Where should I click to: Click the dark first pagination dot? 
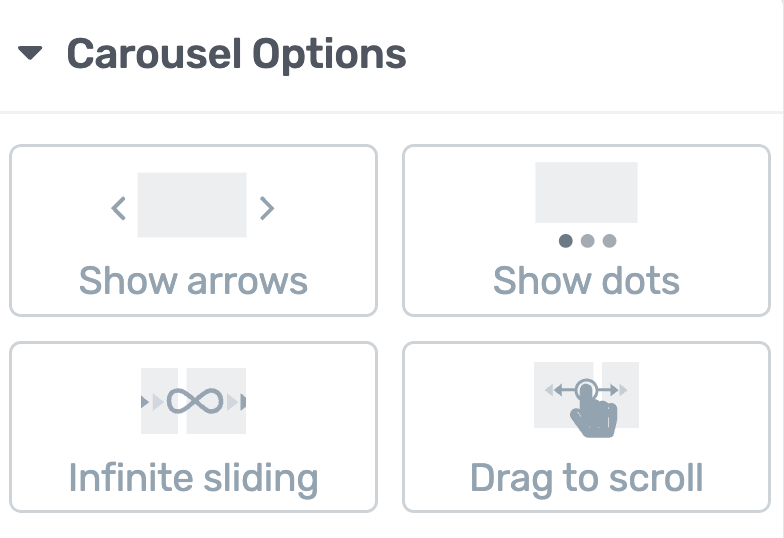tap(566, 241)
